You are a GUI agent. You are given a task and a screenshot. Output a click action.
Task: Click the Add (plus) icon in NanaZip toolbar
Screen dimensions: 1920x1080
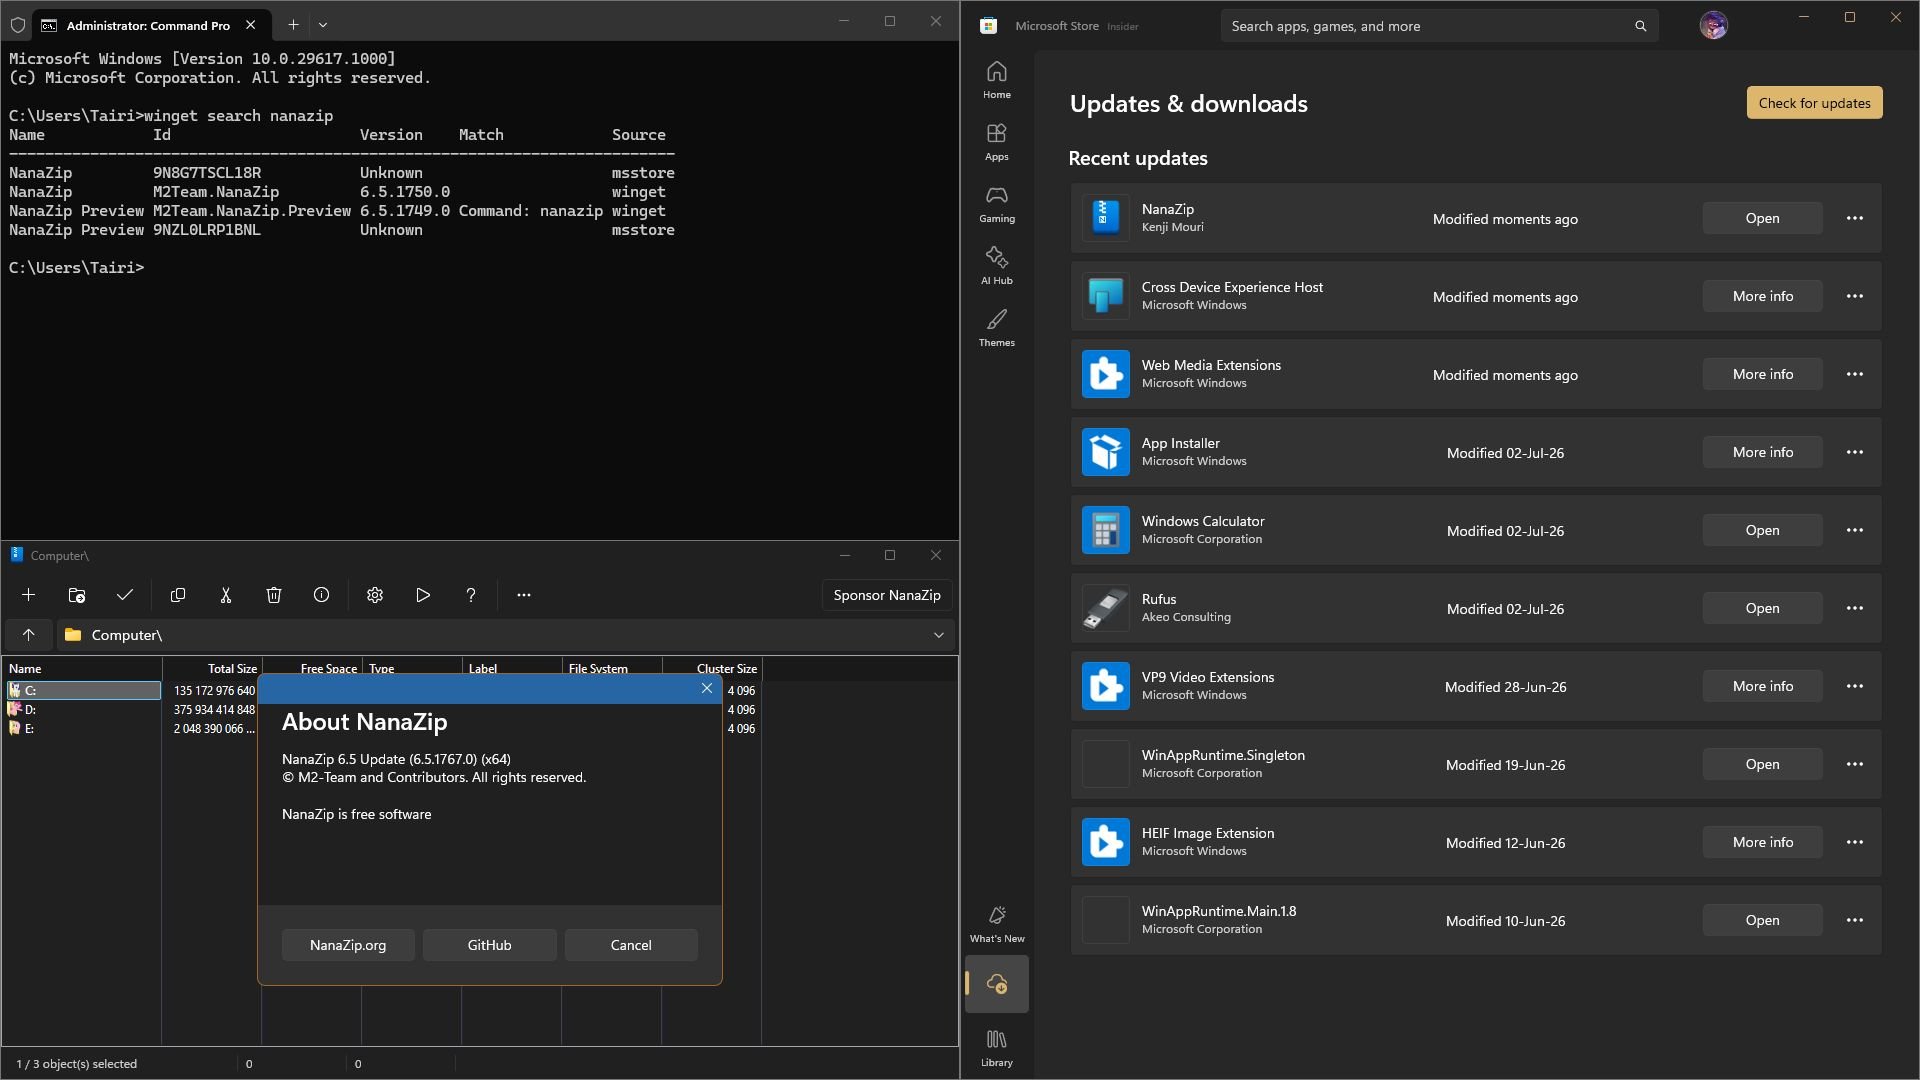pyautogui.click(x=28, y=595)
